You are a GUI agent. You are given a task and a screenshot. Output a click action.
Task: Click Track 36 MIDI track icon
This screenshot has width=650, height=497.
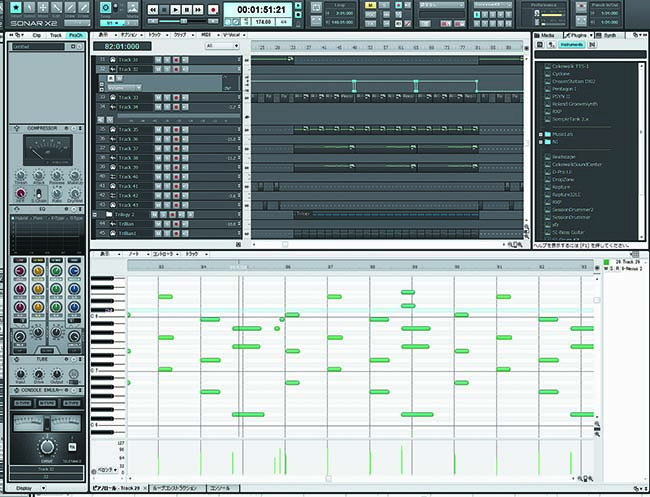click(x=112, y=139)
